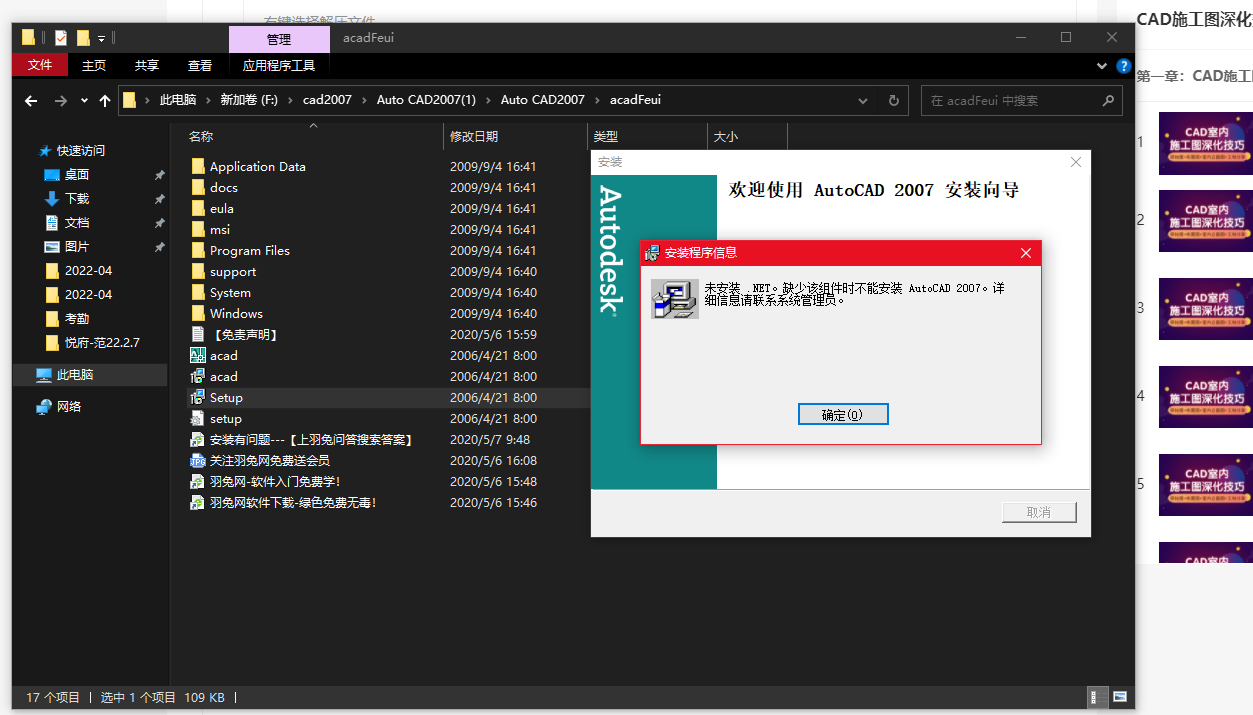Viewport: 1253px width, 715px height.
Task: Click the 取消 button in install wizard
Action: click(1039, 512)
